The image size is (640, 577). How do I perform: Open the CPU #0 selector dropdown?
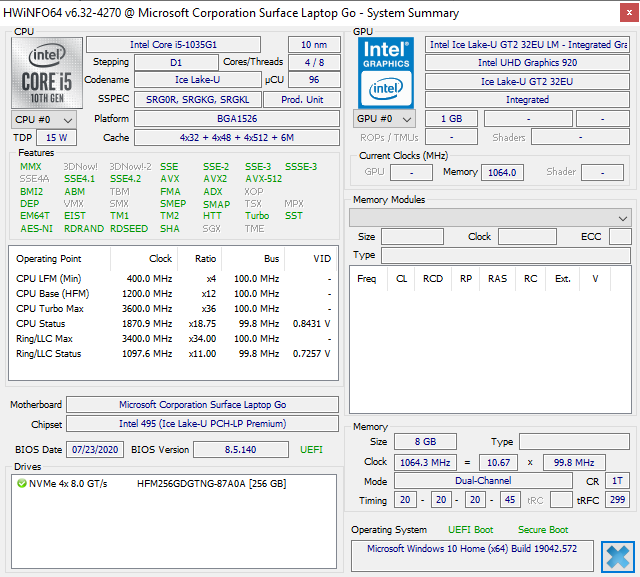click(44, 120)
